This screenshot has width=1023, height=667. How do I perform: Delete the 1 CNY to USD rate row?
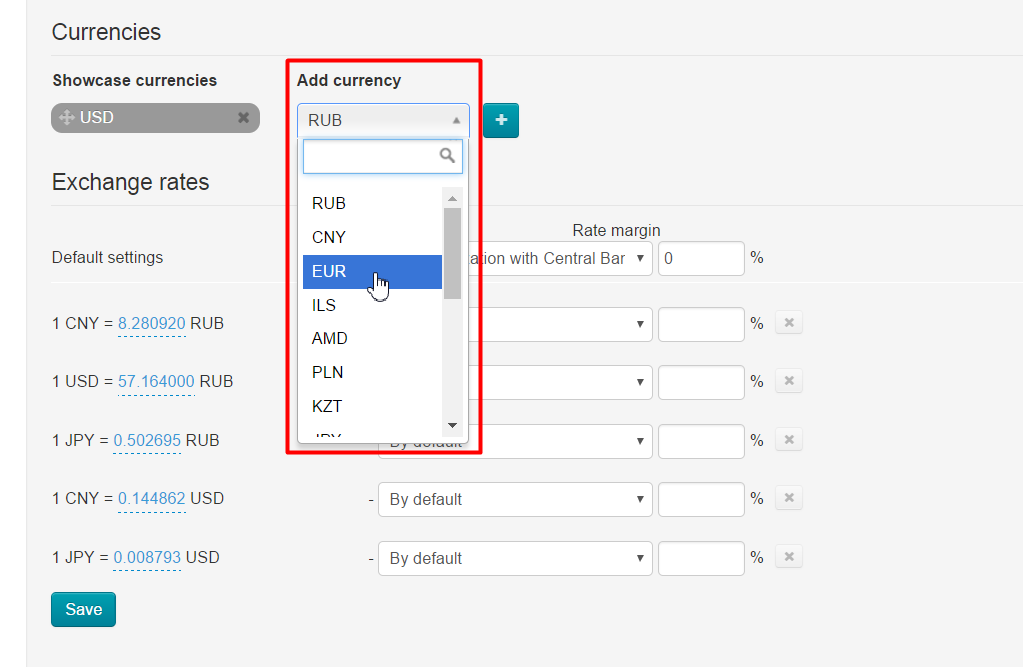(x=789, y=498)
